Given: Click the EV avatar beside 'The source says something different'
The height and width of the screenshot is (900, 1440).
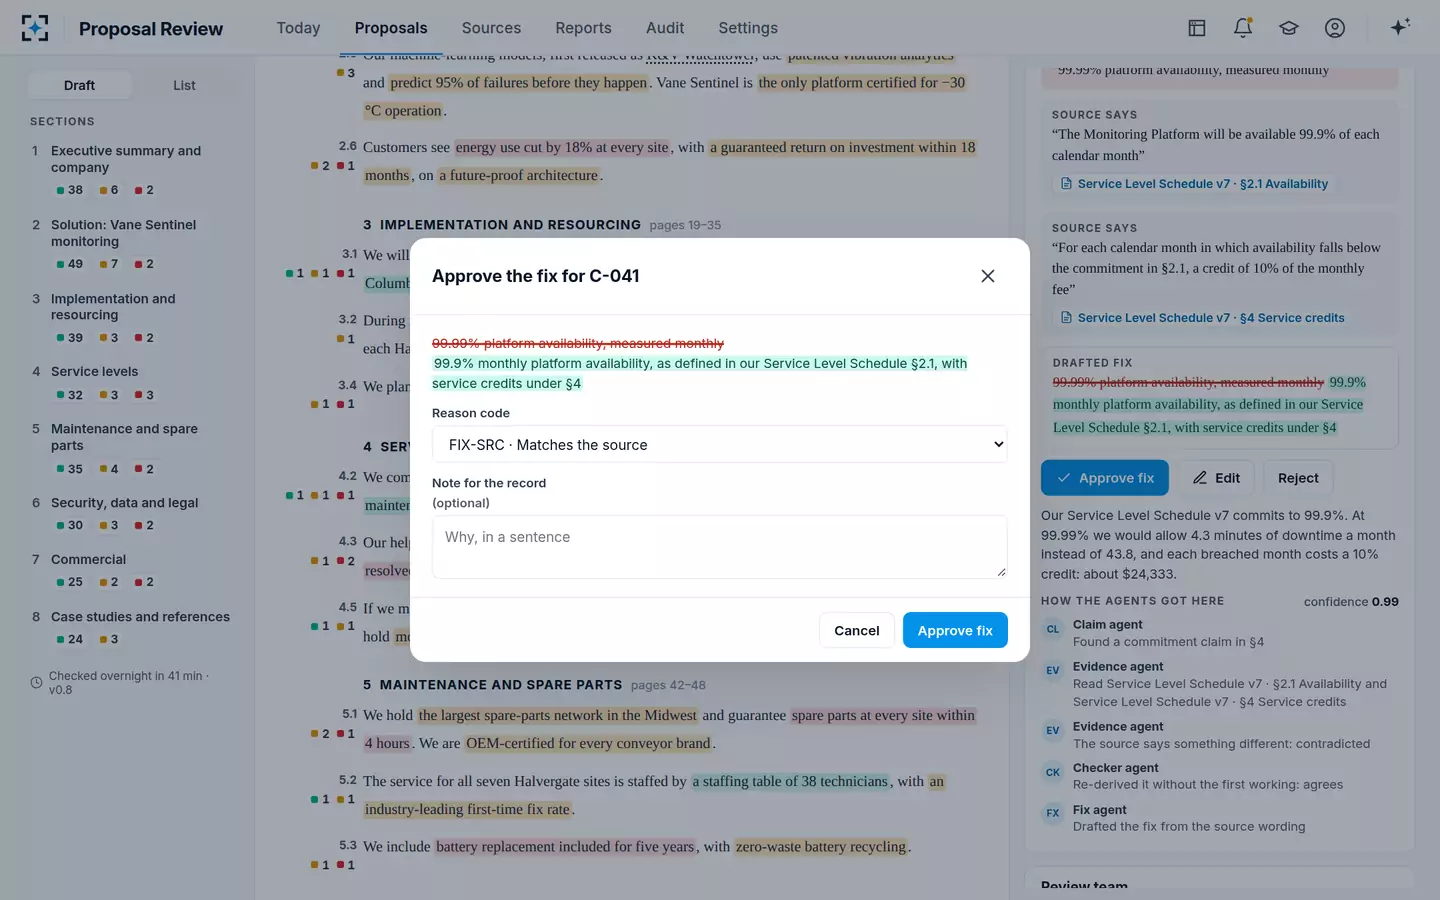Looking at the screenshot, I should point(1053,731).
